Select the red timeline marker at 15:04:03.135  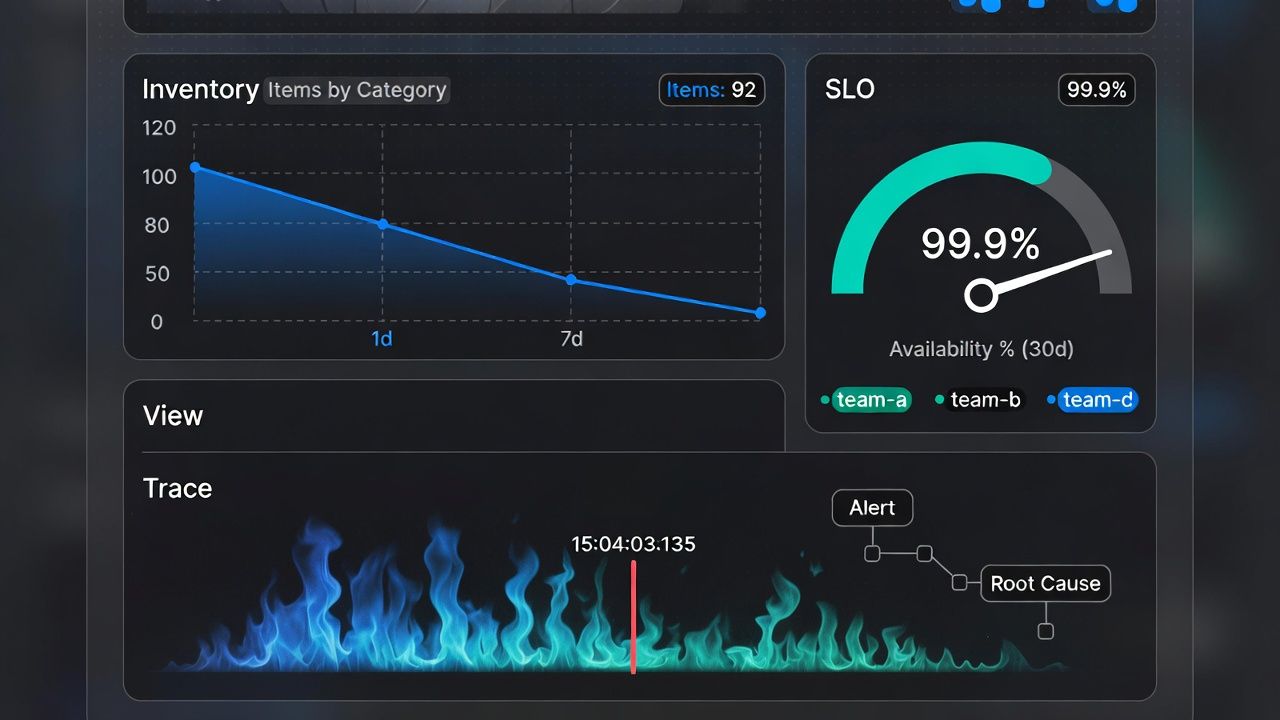(x=633, y=615)
